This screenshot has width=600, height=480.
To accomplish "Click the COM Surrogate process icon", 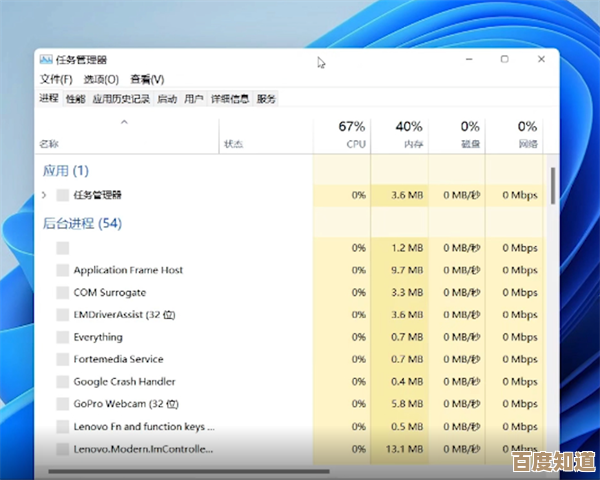I will [63, 293].
